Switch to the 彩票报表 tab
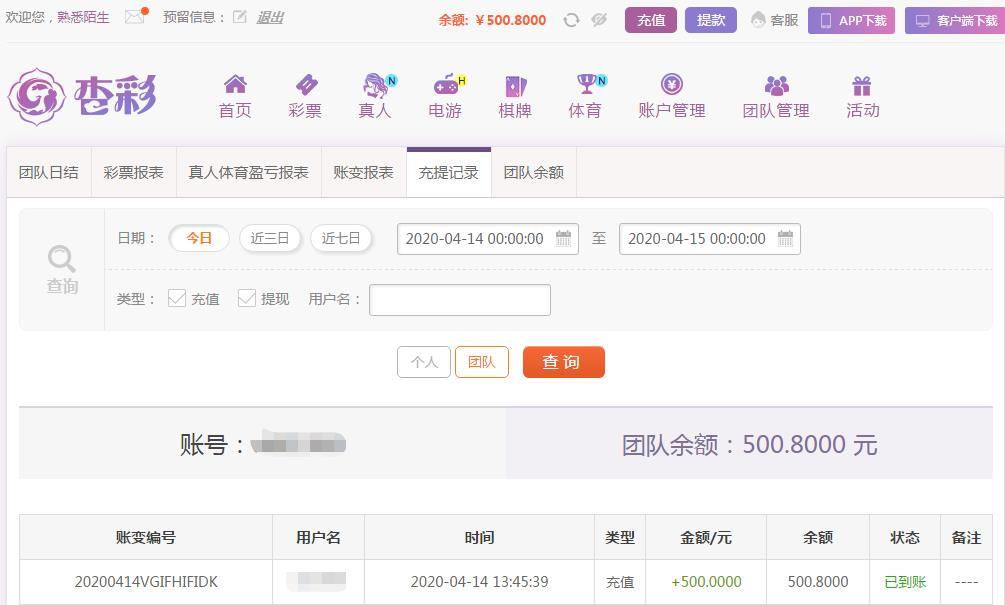This screenshot has height=605, width=1005. click(x=133, y=172)
